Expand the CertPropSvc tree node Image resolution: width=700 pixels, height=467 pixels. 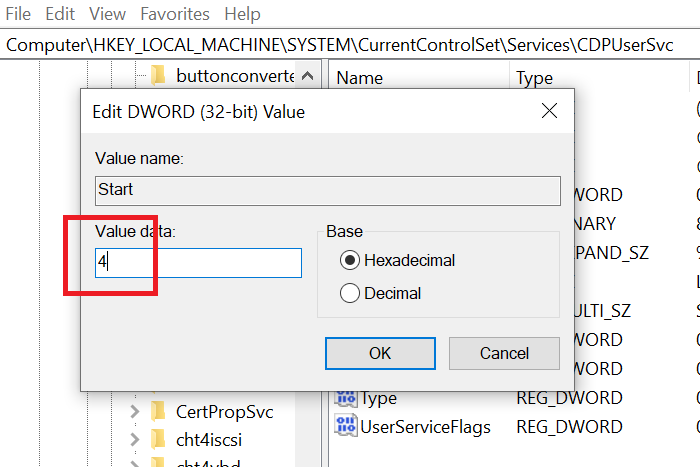(135, 411)
